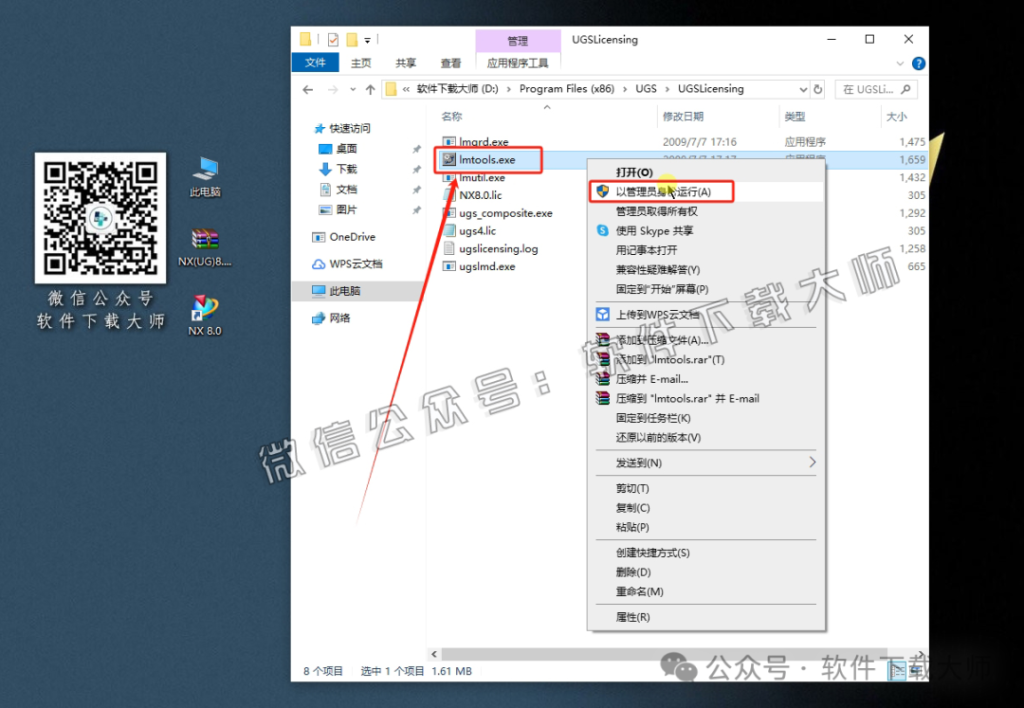The image size is (1024, 708).
Task: Click inside the UGSLicensing search box
Action: tap(875, 89)
